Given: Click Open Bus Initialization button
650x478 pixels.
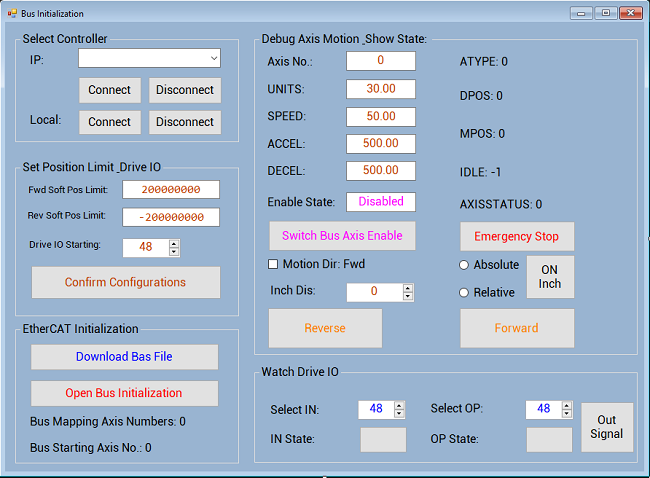Looking at the screenshot, I should click(x=124, y=393).
